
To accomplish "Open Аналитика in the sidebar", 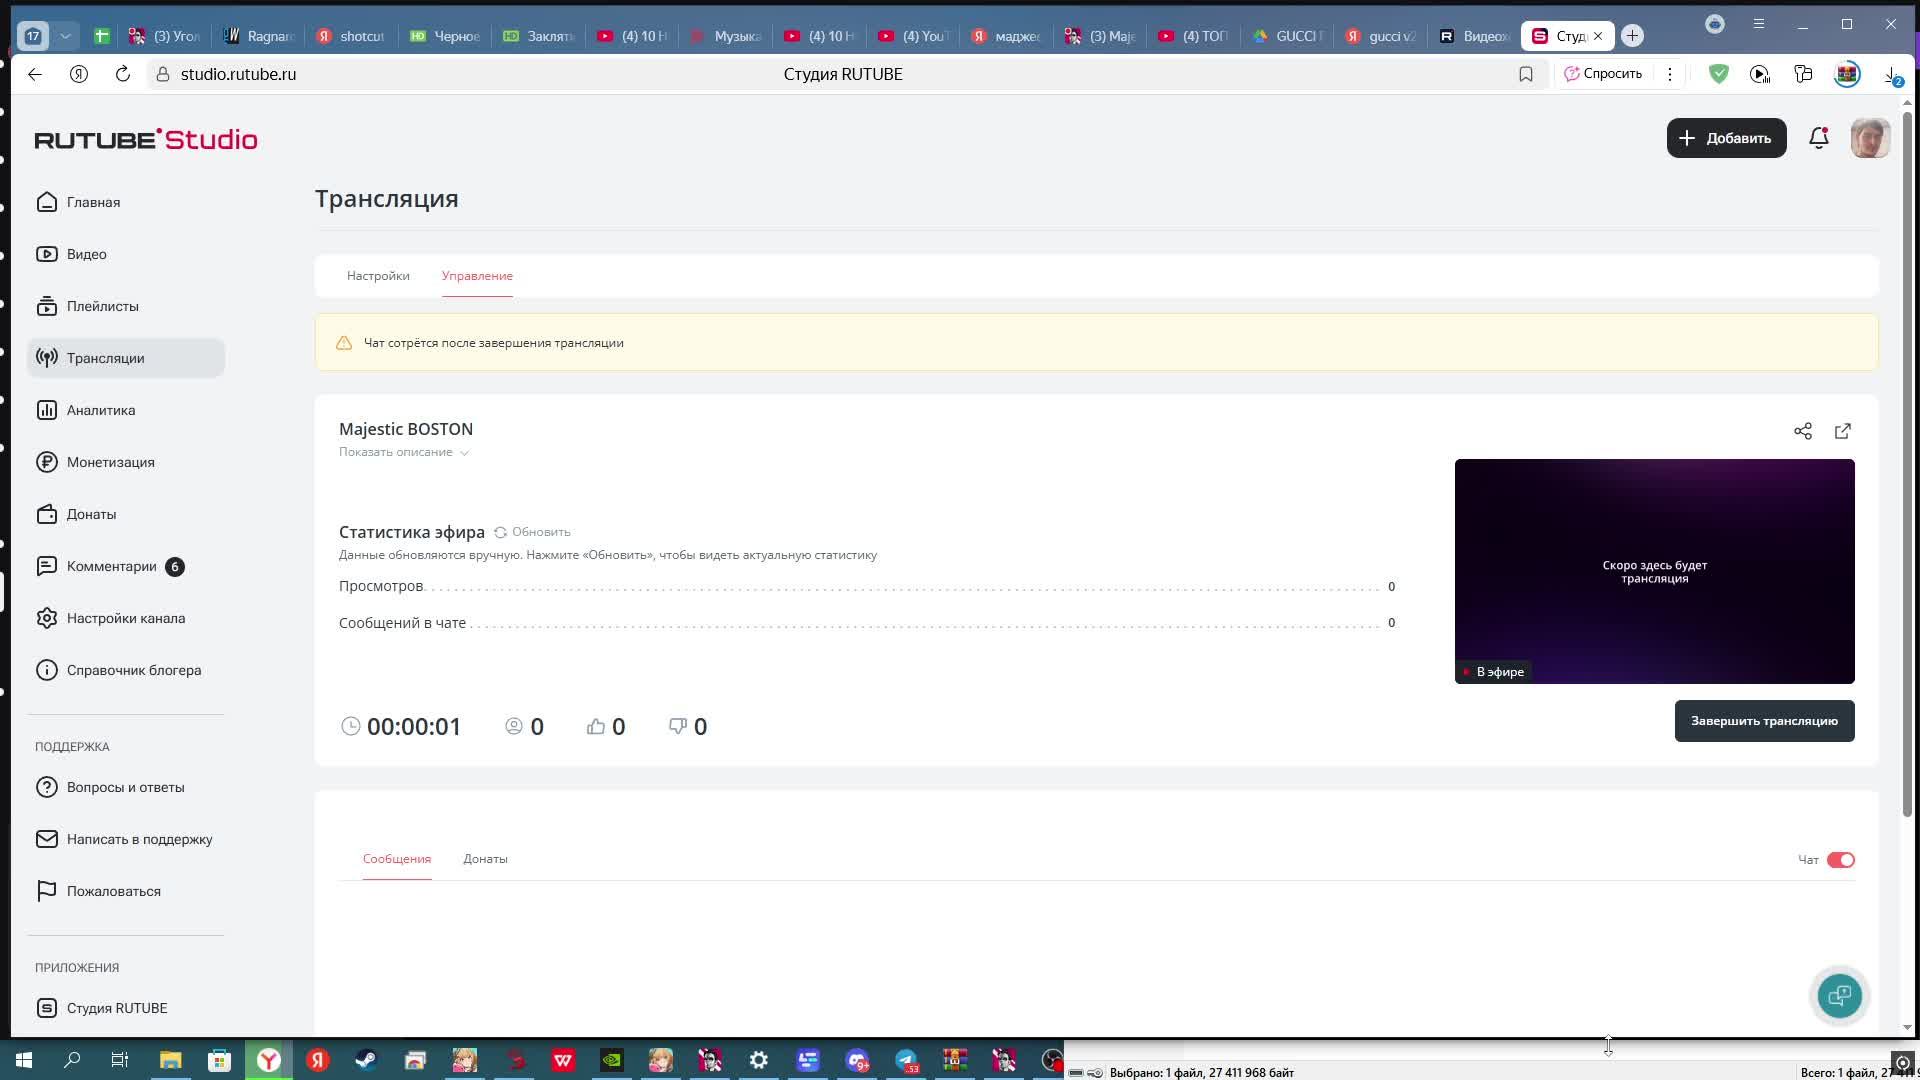I will pos(101,410).
